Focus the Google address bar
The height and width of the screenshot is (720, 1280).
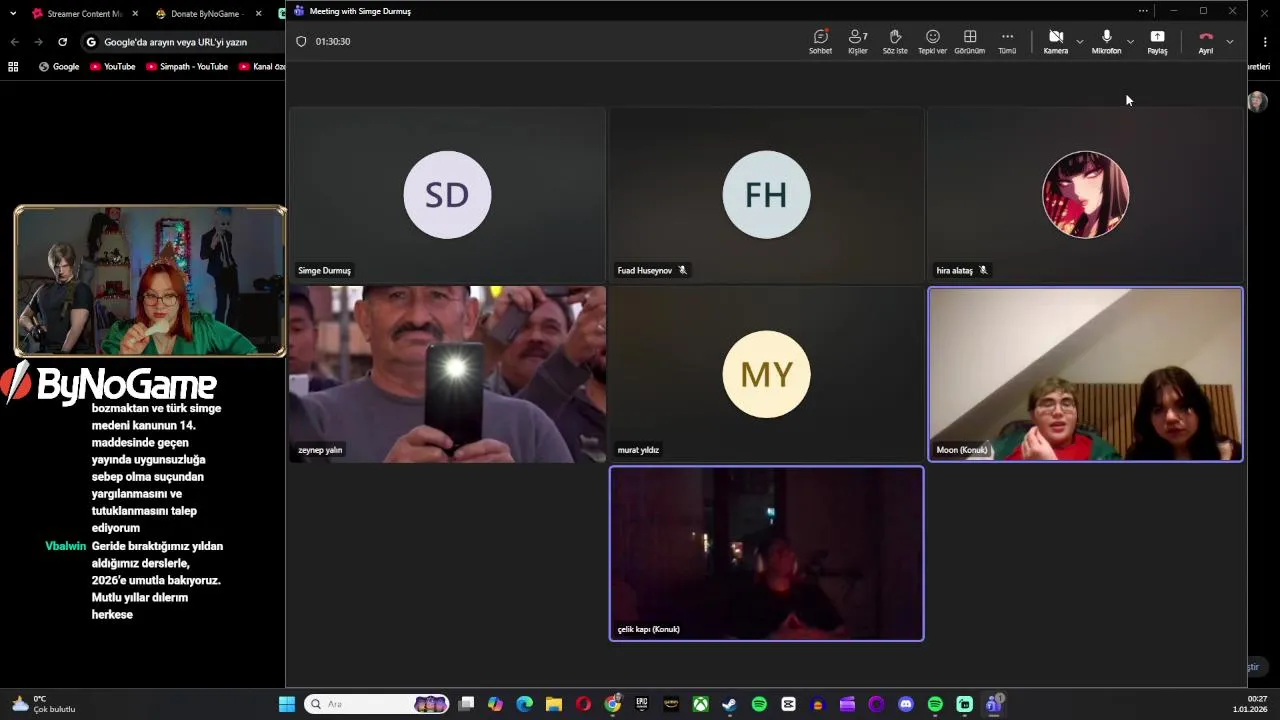pos(182,42)
